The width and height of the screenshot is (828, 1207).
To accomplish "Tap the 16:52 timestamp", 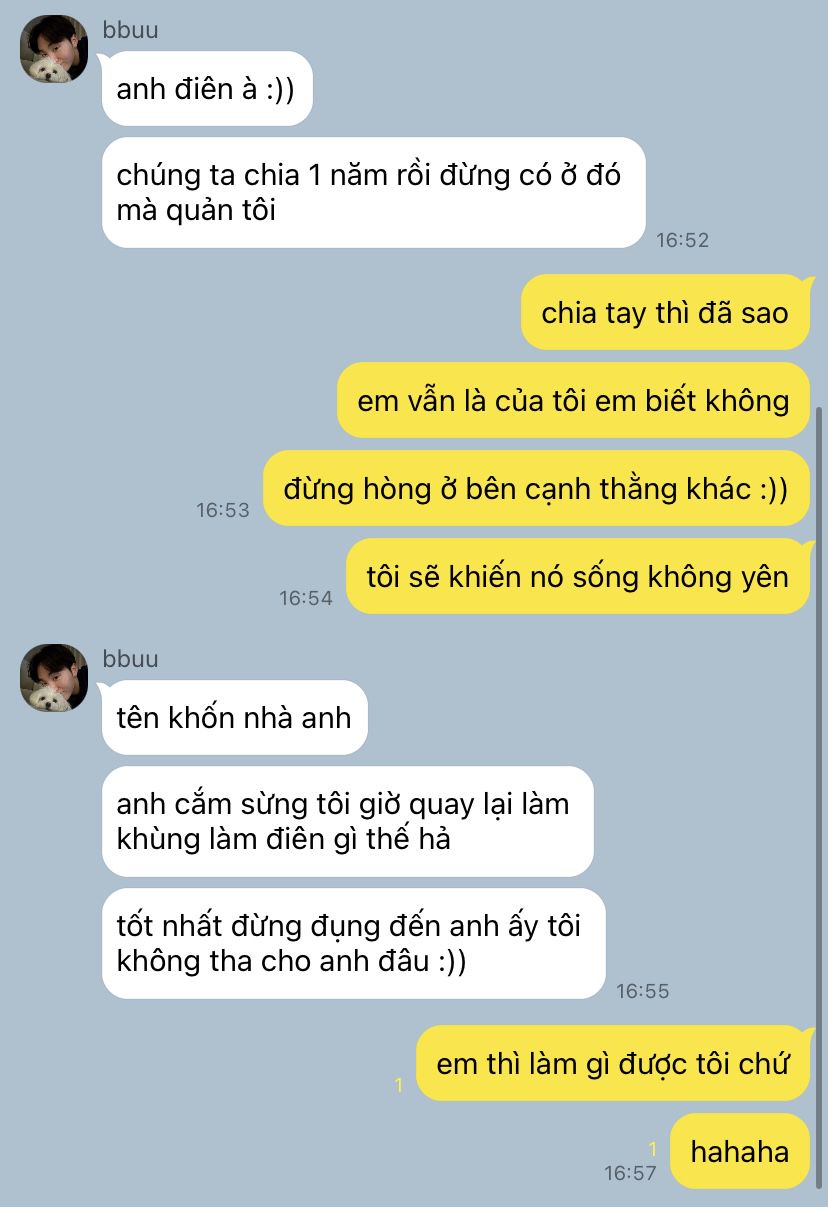I will click(x=682, y=240).
